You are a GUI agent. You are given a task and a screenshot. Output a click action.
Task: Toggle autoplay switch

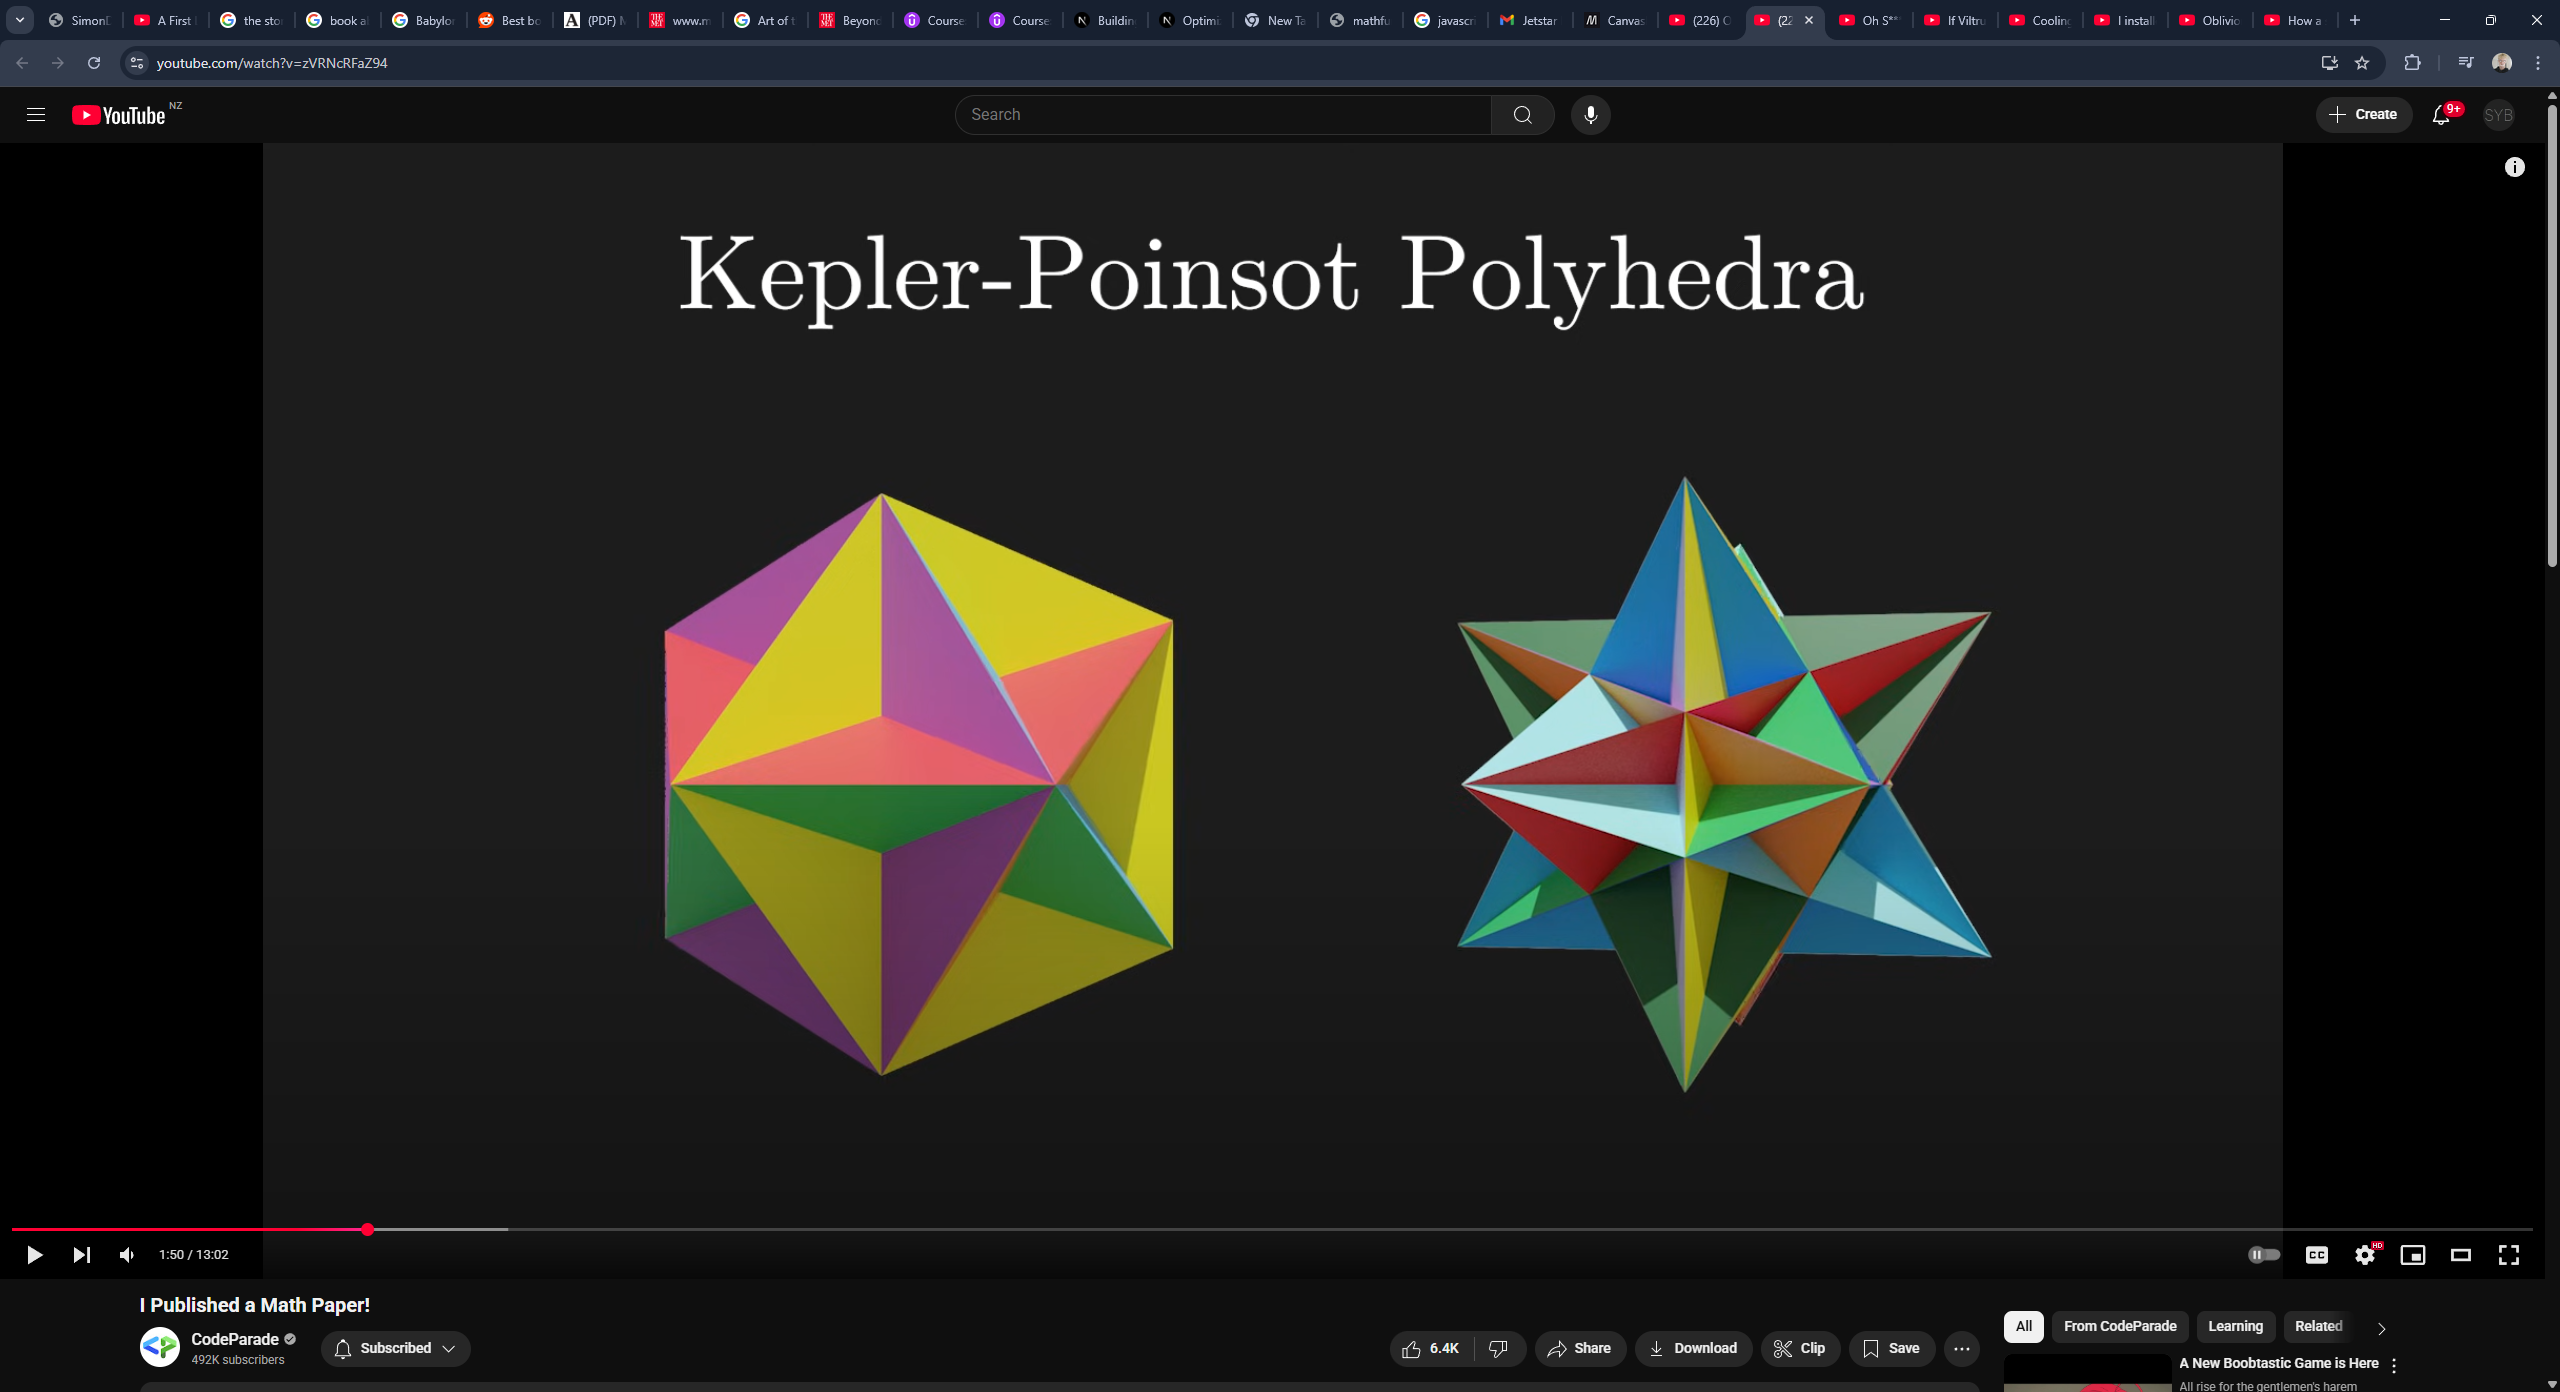(x=2264, y=1255)
